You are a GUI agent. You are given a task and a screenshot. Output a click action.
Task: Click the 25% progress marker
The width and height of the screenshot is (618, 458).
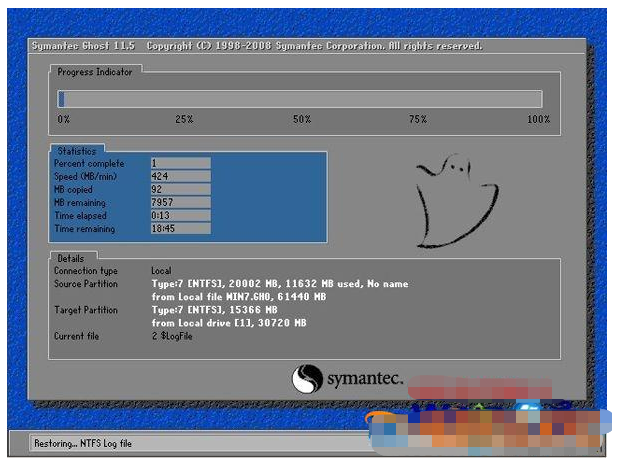tap(184, 119)
